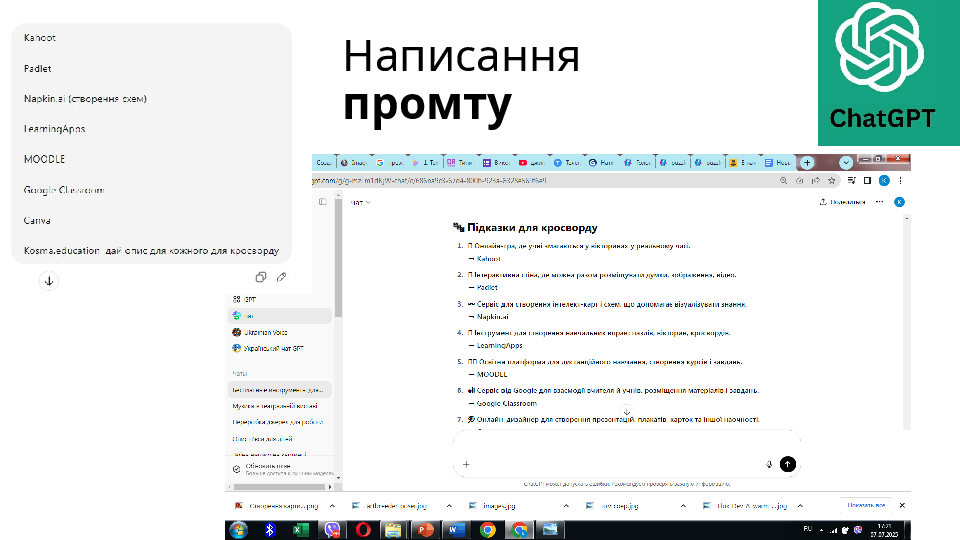Screen dimensions: 960x540
Task: Switch to the YouTube browser tab
Action: pyautogui.click(x=531, y=163)
